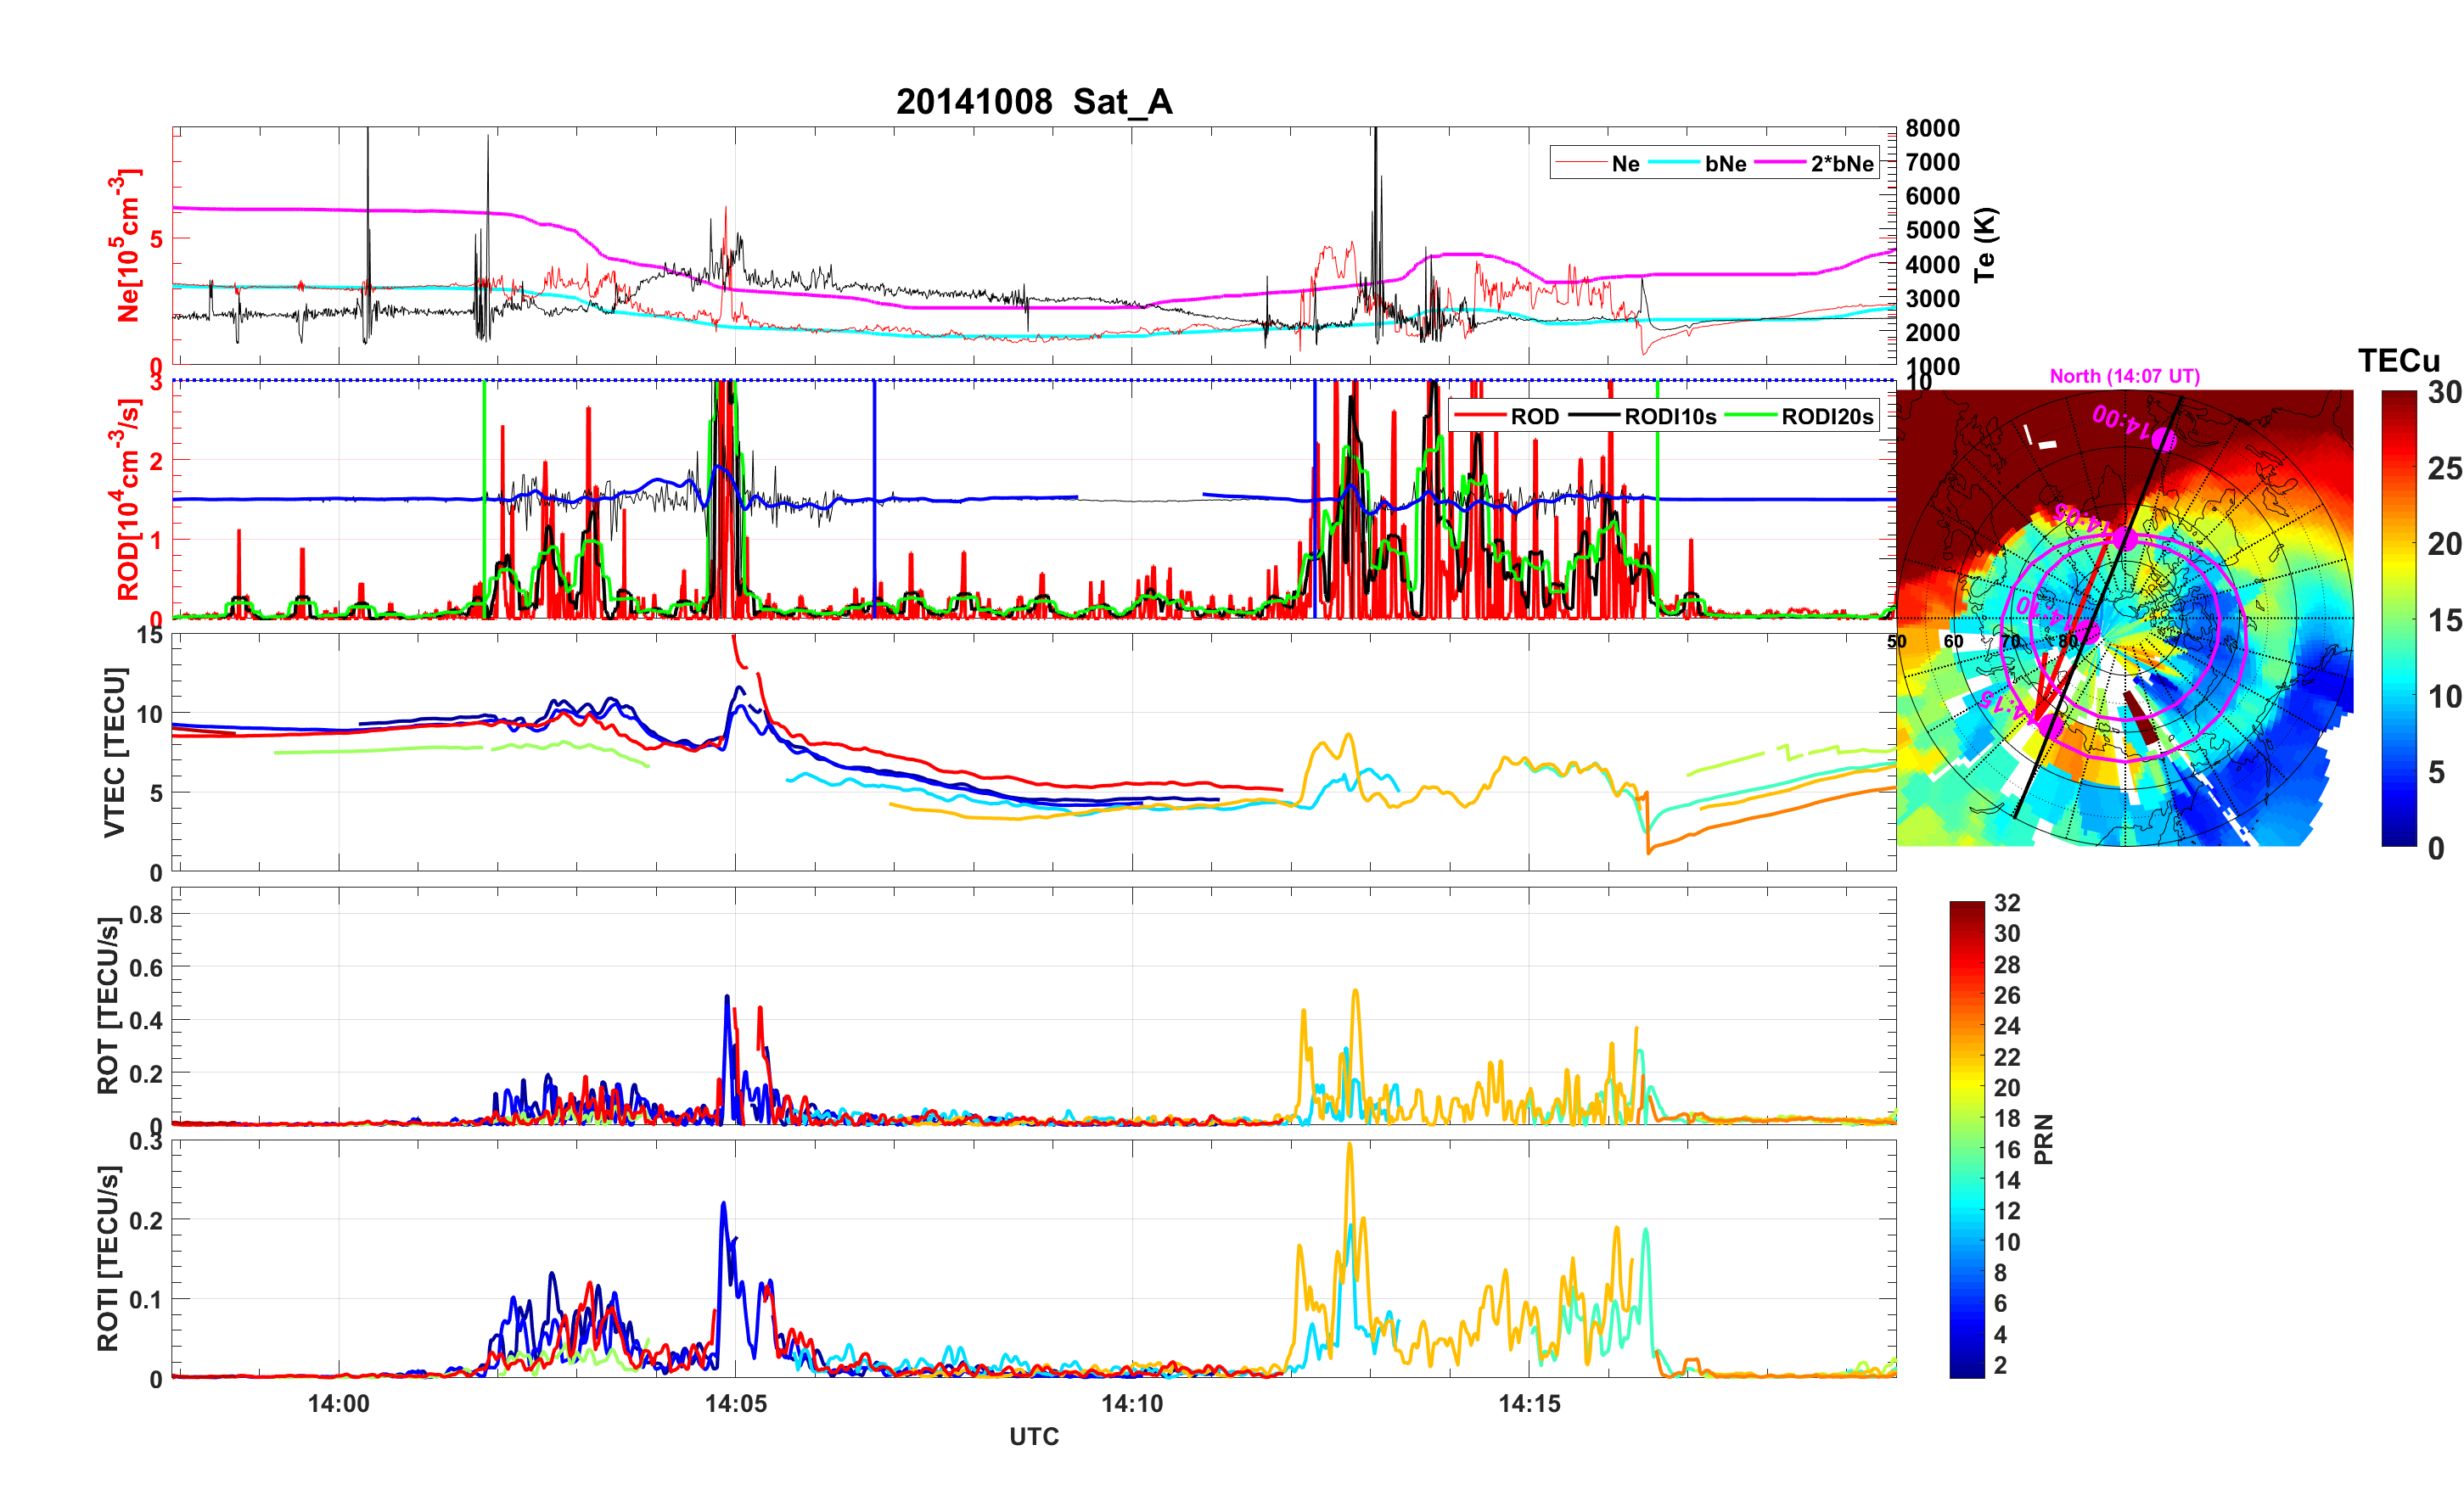
Task: Click the UTC x-axis label
Action: click(1033, 1436)
